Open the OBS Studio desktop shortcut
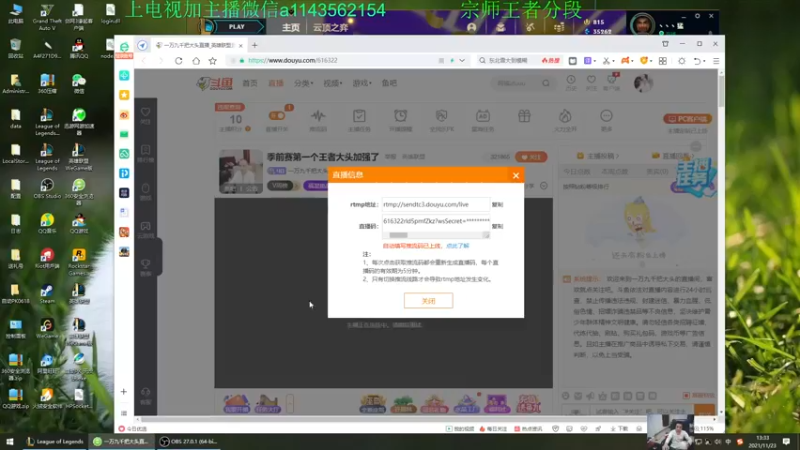This screenshot has height=450, width=800. coord(47,189)
